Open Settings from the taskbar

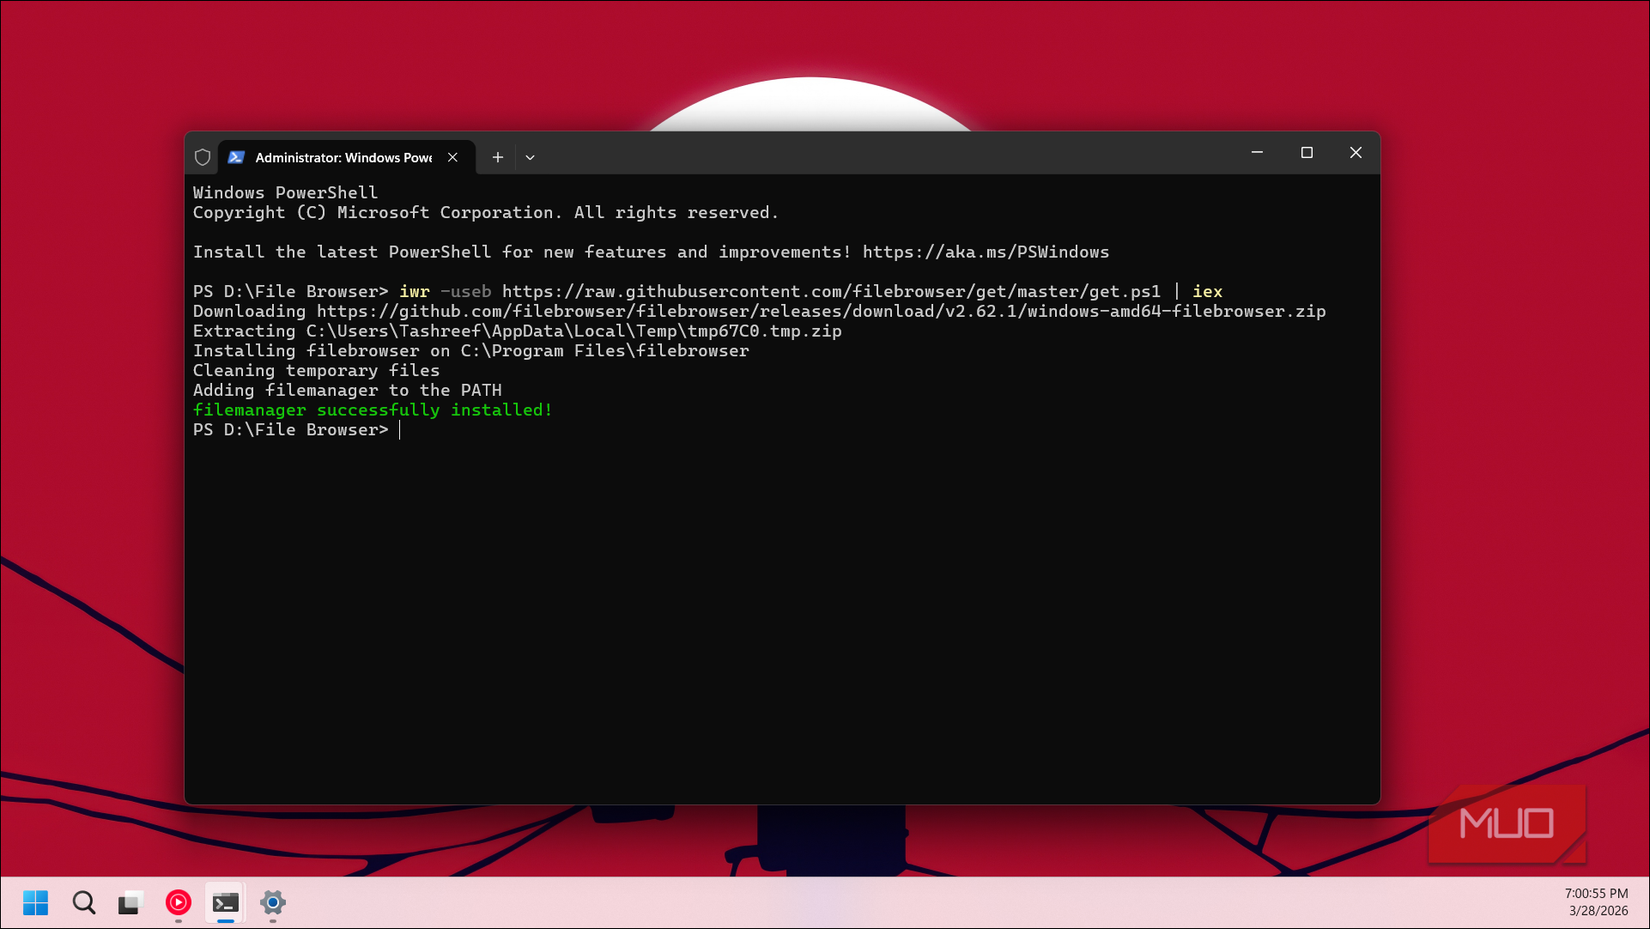click(x=272, y=902)
